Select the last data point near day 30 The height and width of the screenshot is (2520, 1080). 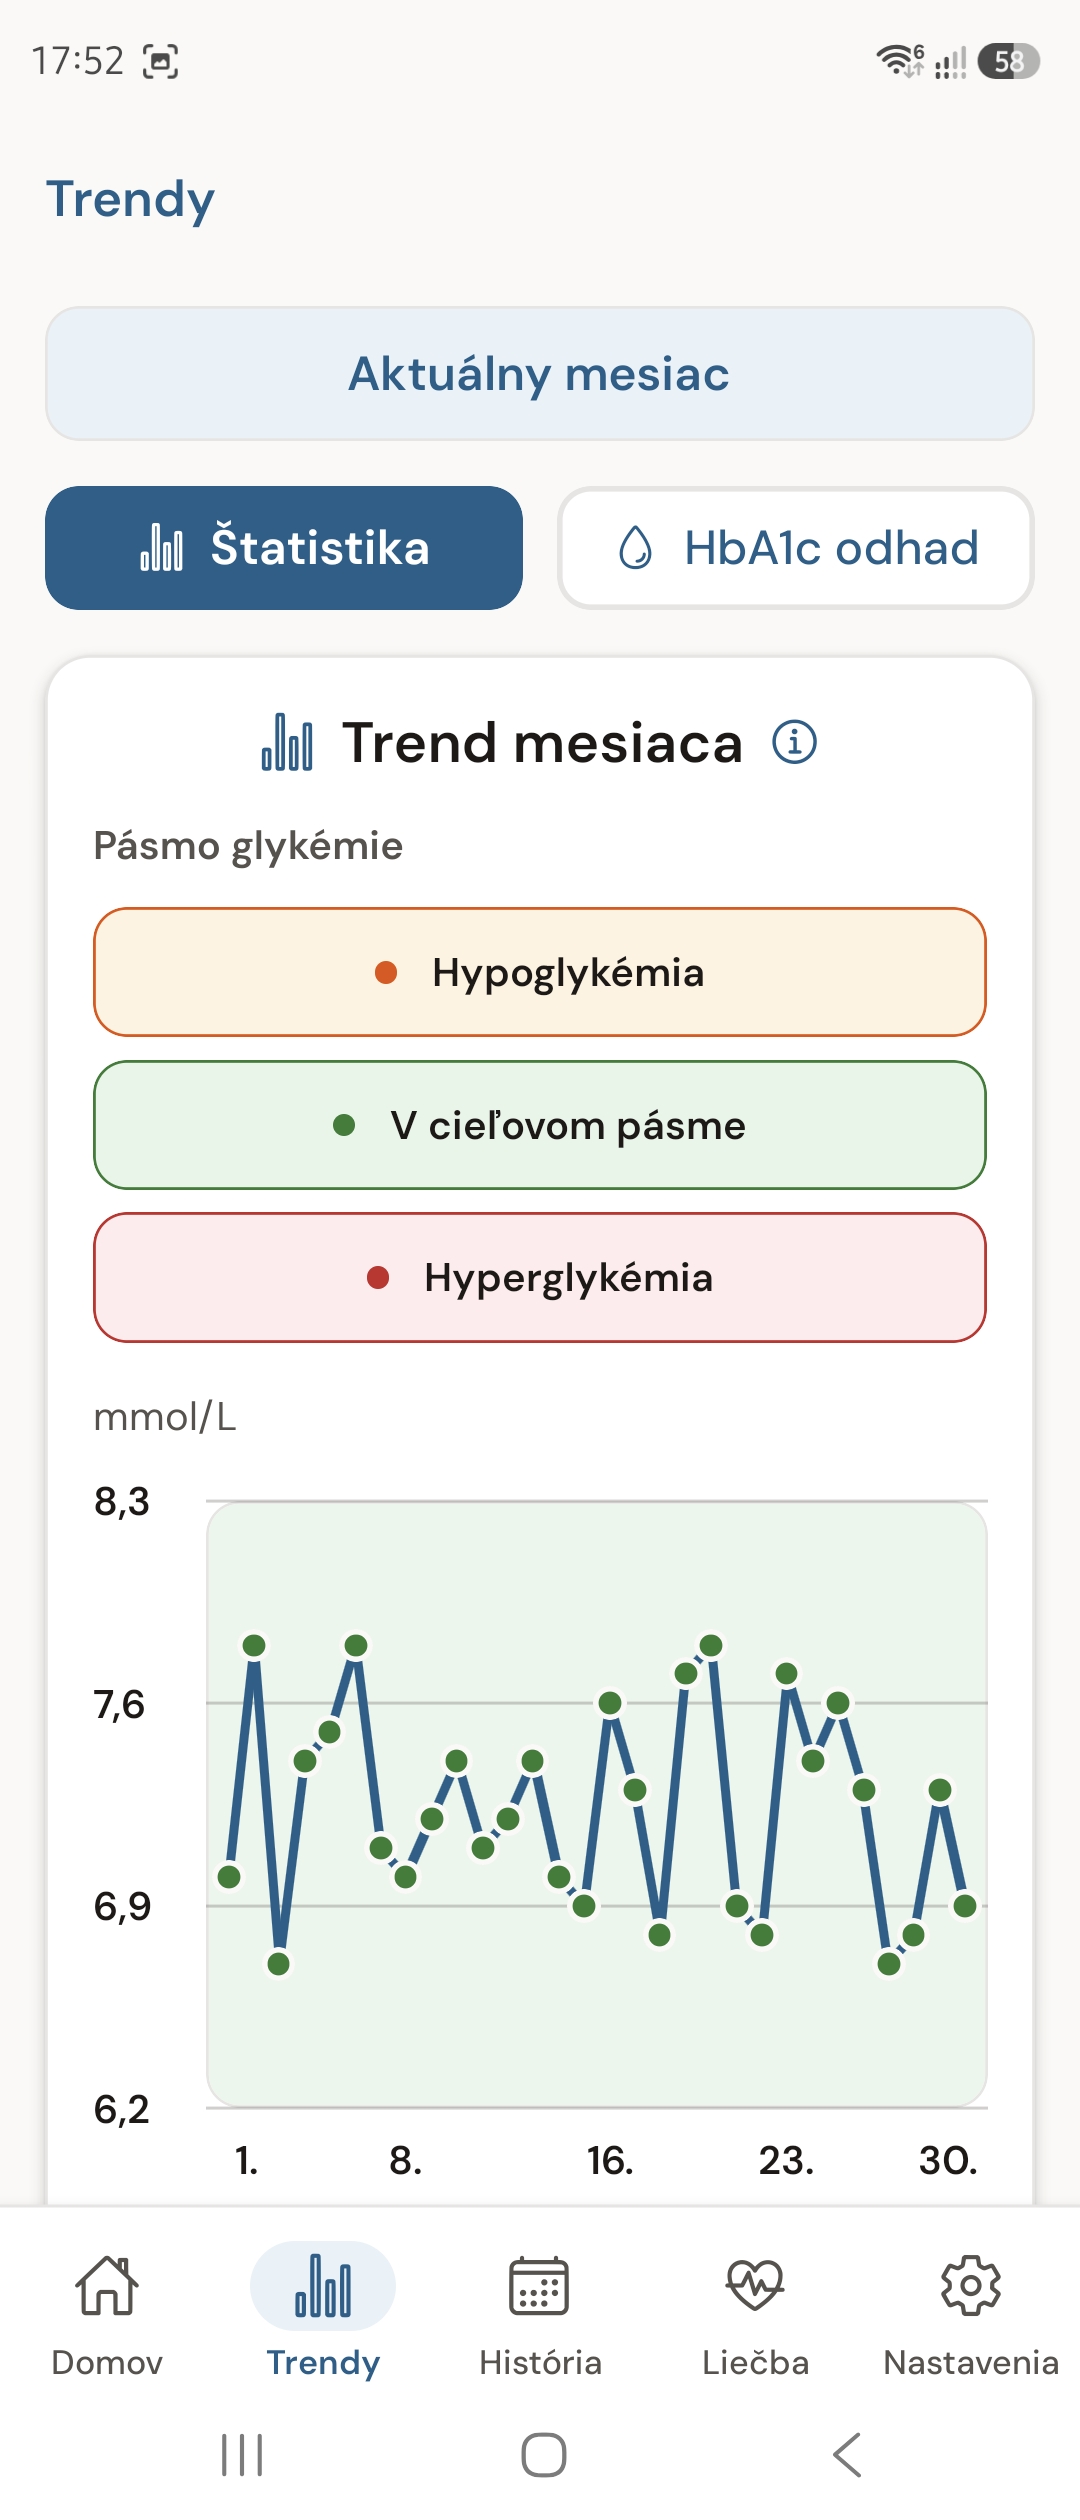pos(965,1906)
